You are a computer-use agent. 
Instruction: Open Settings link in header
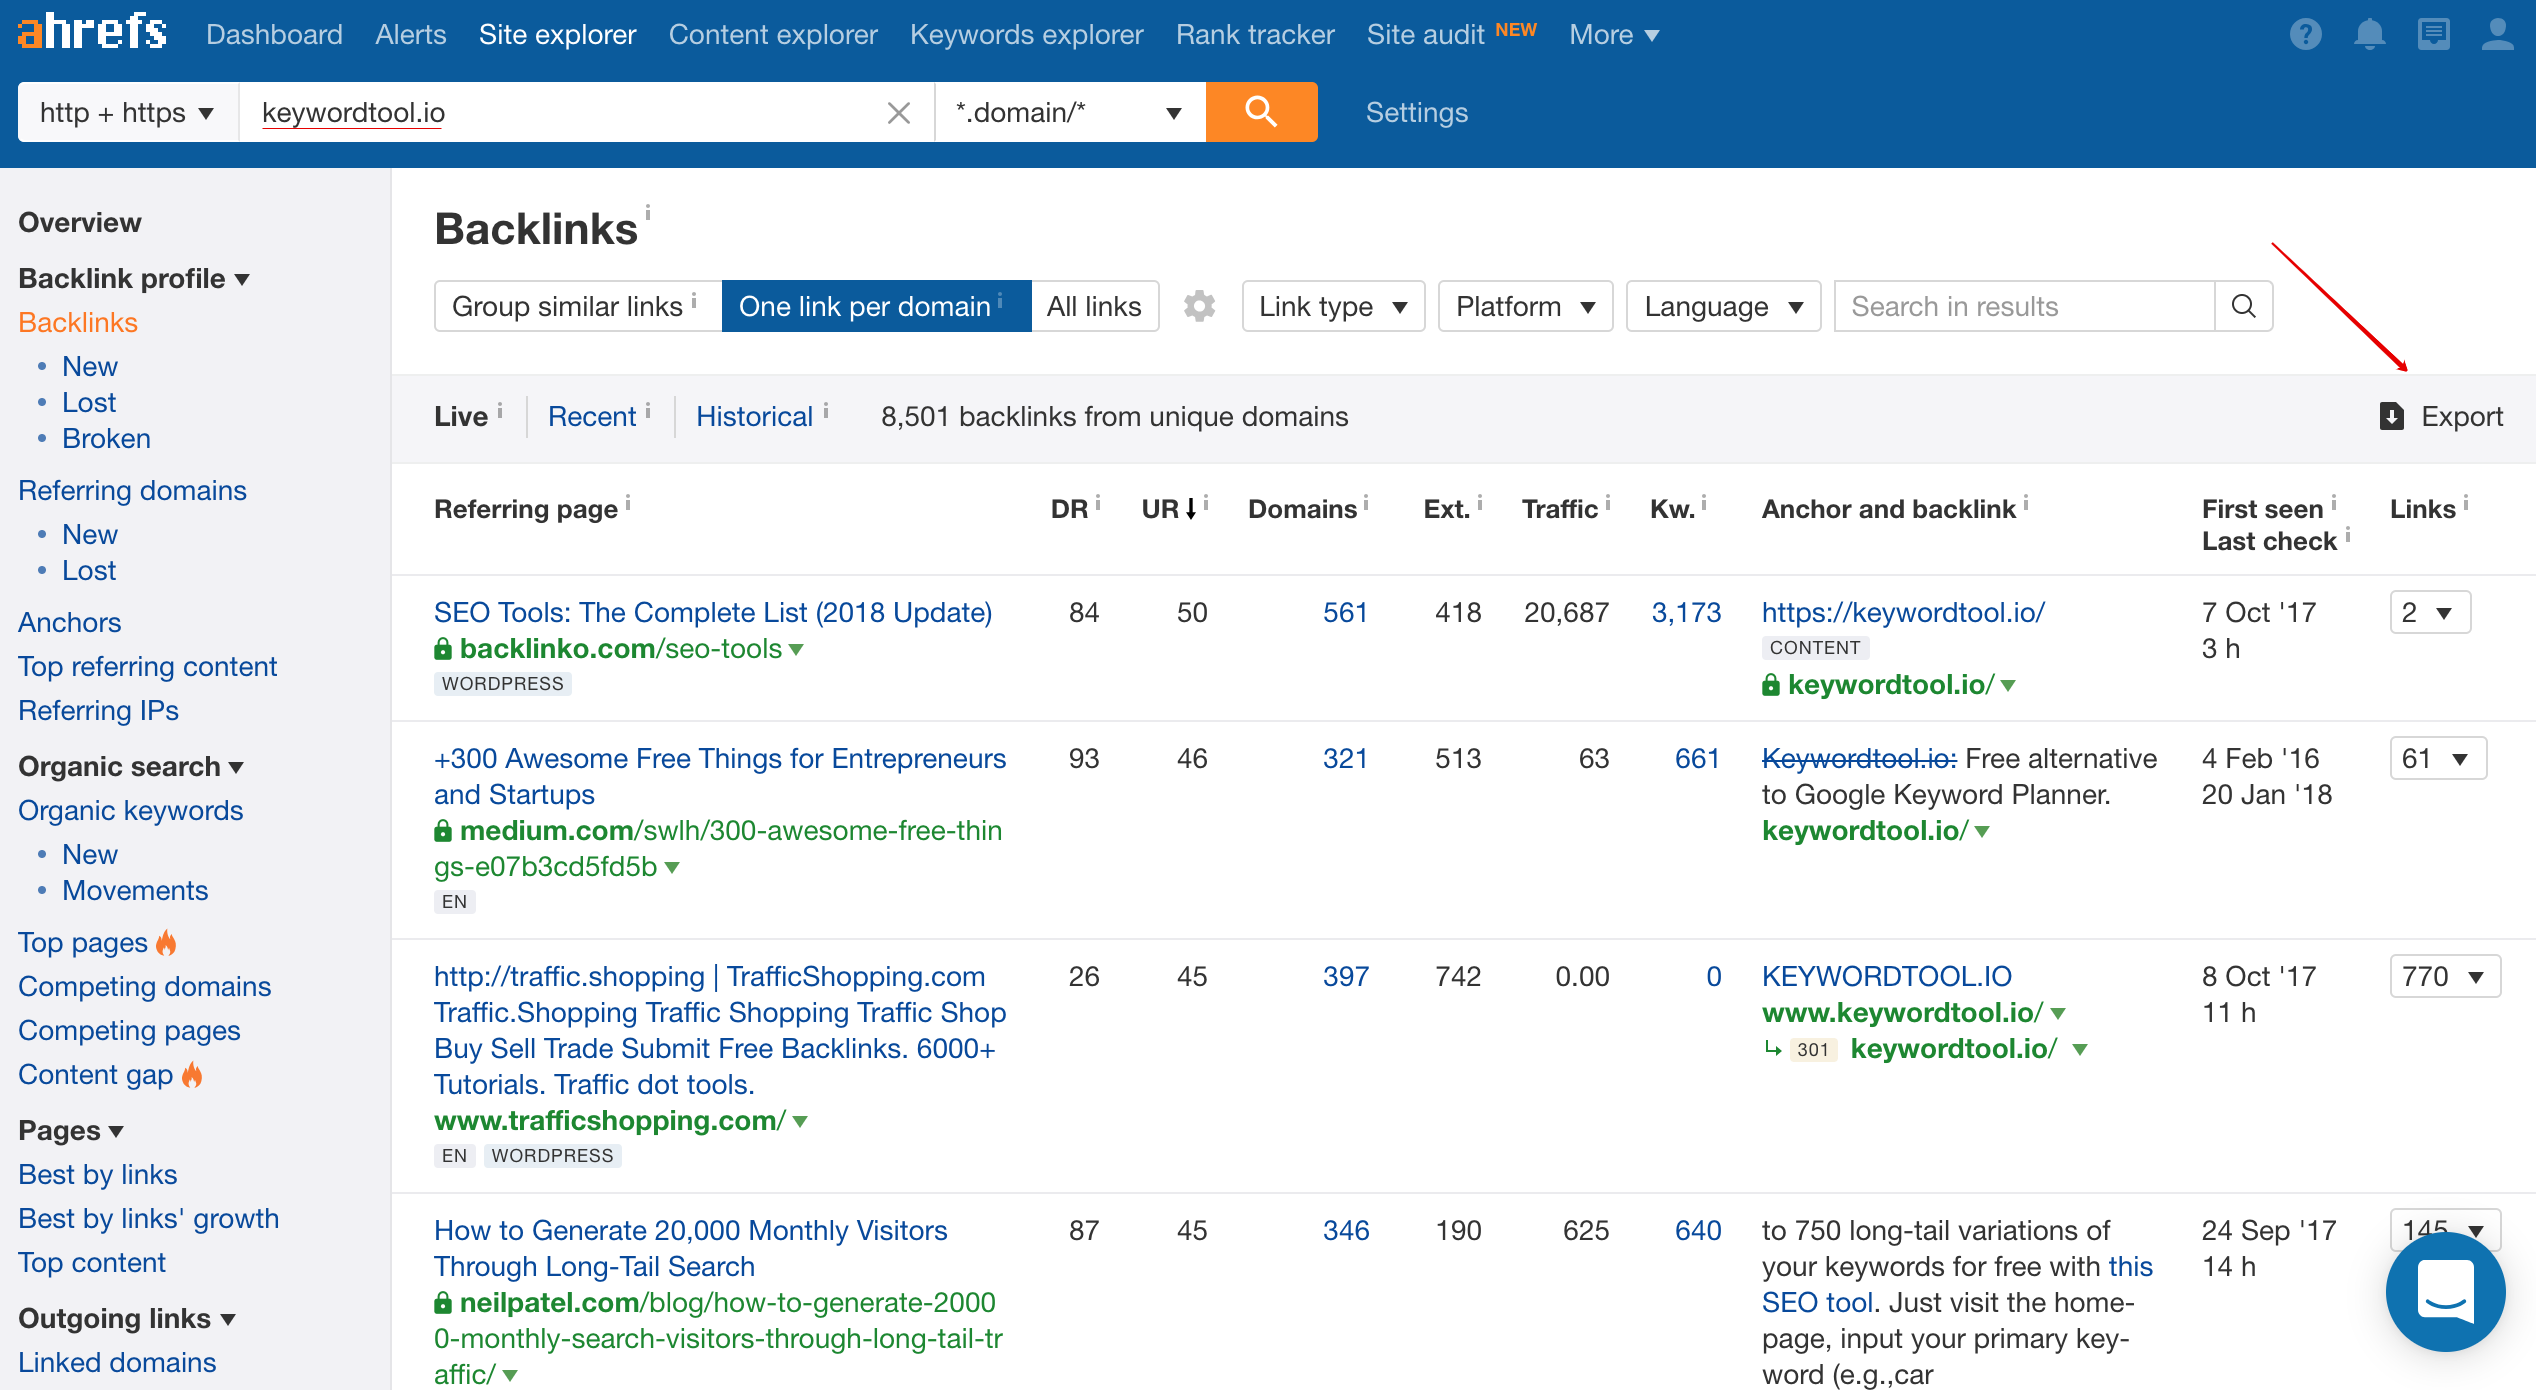[1417, 112]
